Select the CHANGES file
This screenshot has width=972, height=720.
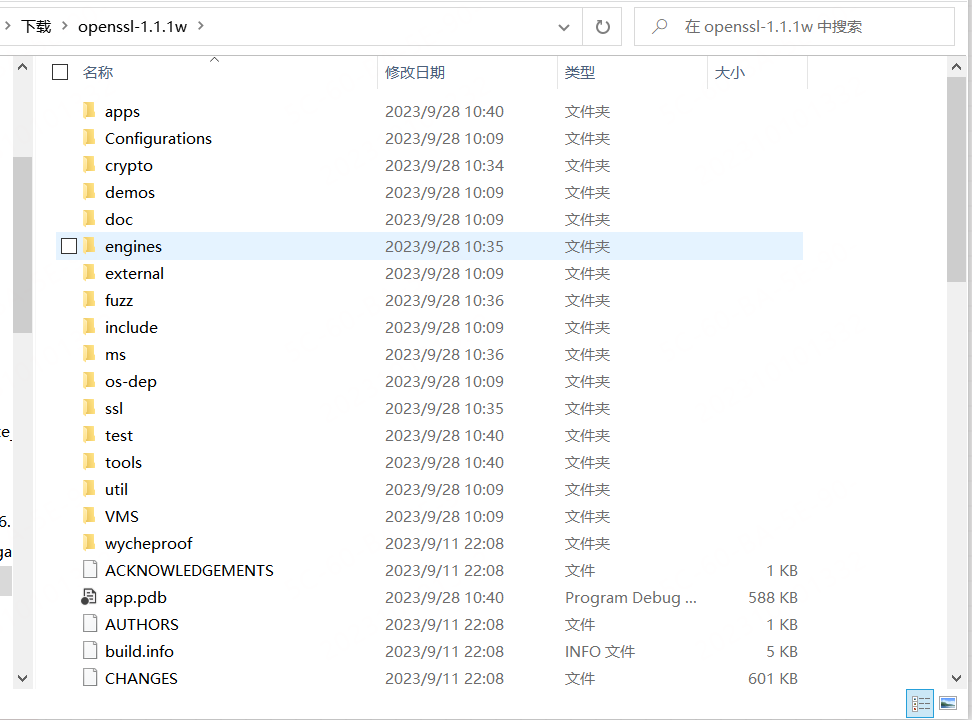(x=141, y=678)
